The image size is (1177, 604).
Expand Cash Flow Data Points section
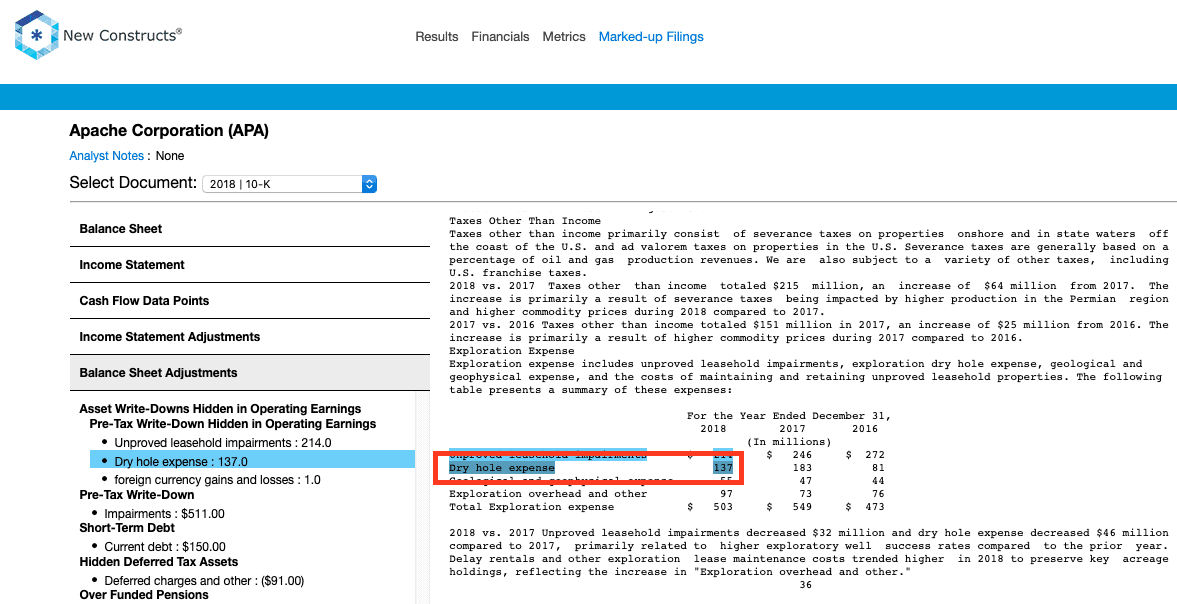pos(250,301)
